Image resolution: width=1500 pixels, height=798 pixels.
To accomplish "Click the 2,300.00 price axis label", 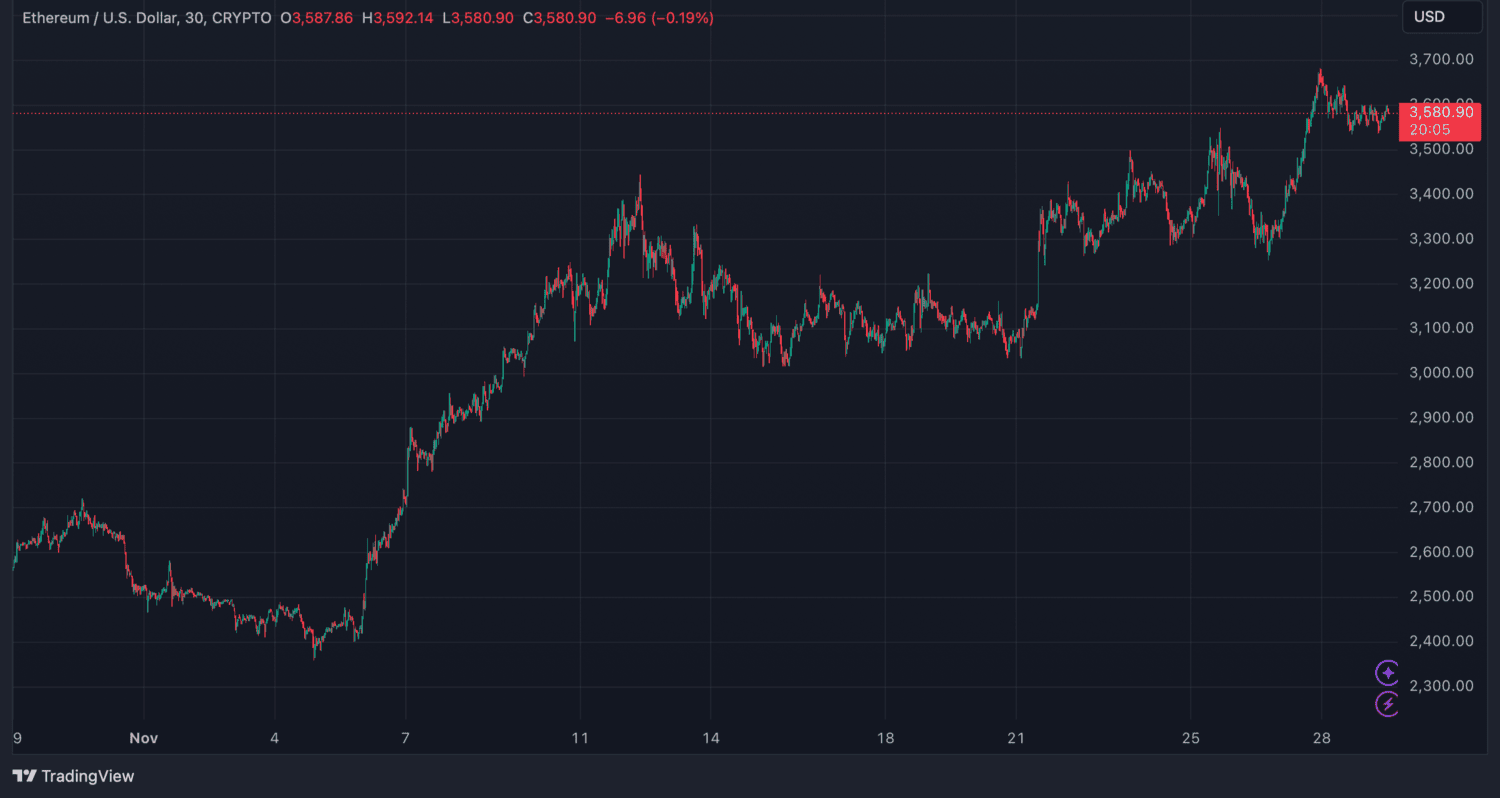I will (x=1439, y=686).
